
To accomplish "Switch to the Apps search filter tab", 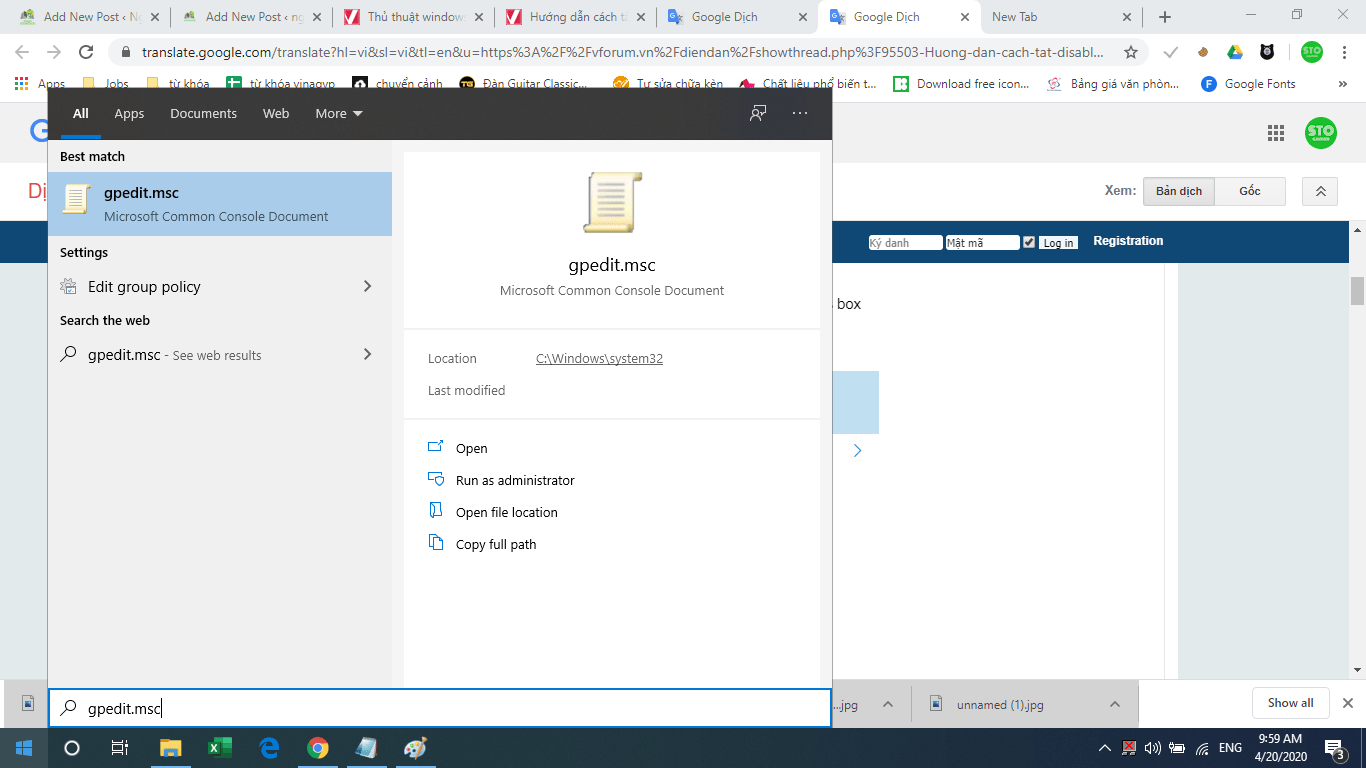I will 129,113.
